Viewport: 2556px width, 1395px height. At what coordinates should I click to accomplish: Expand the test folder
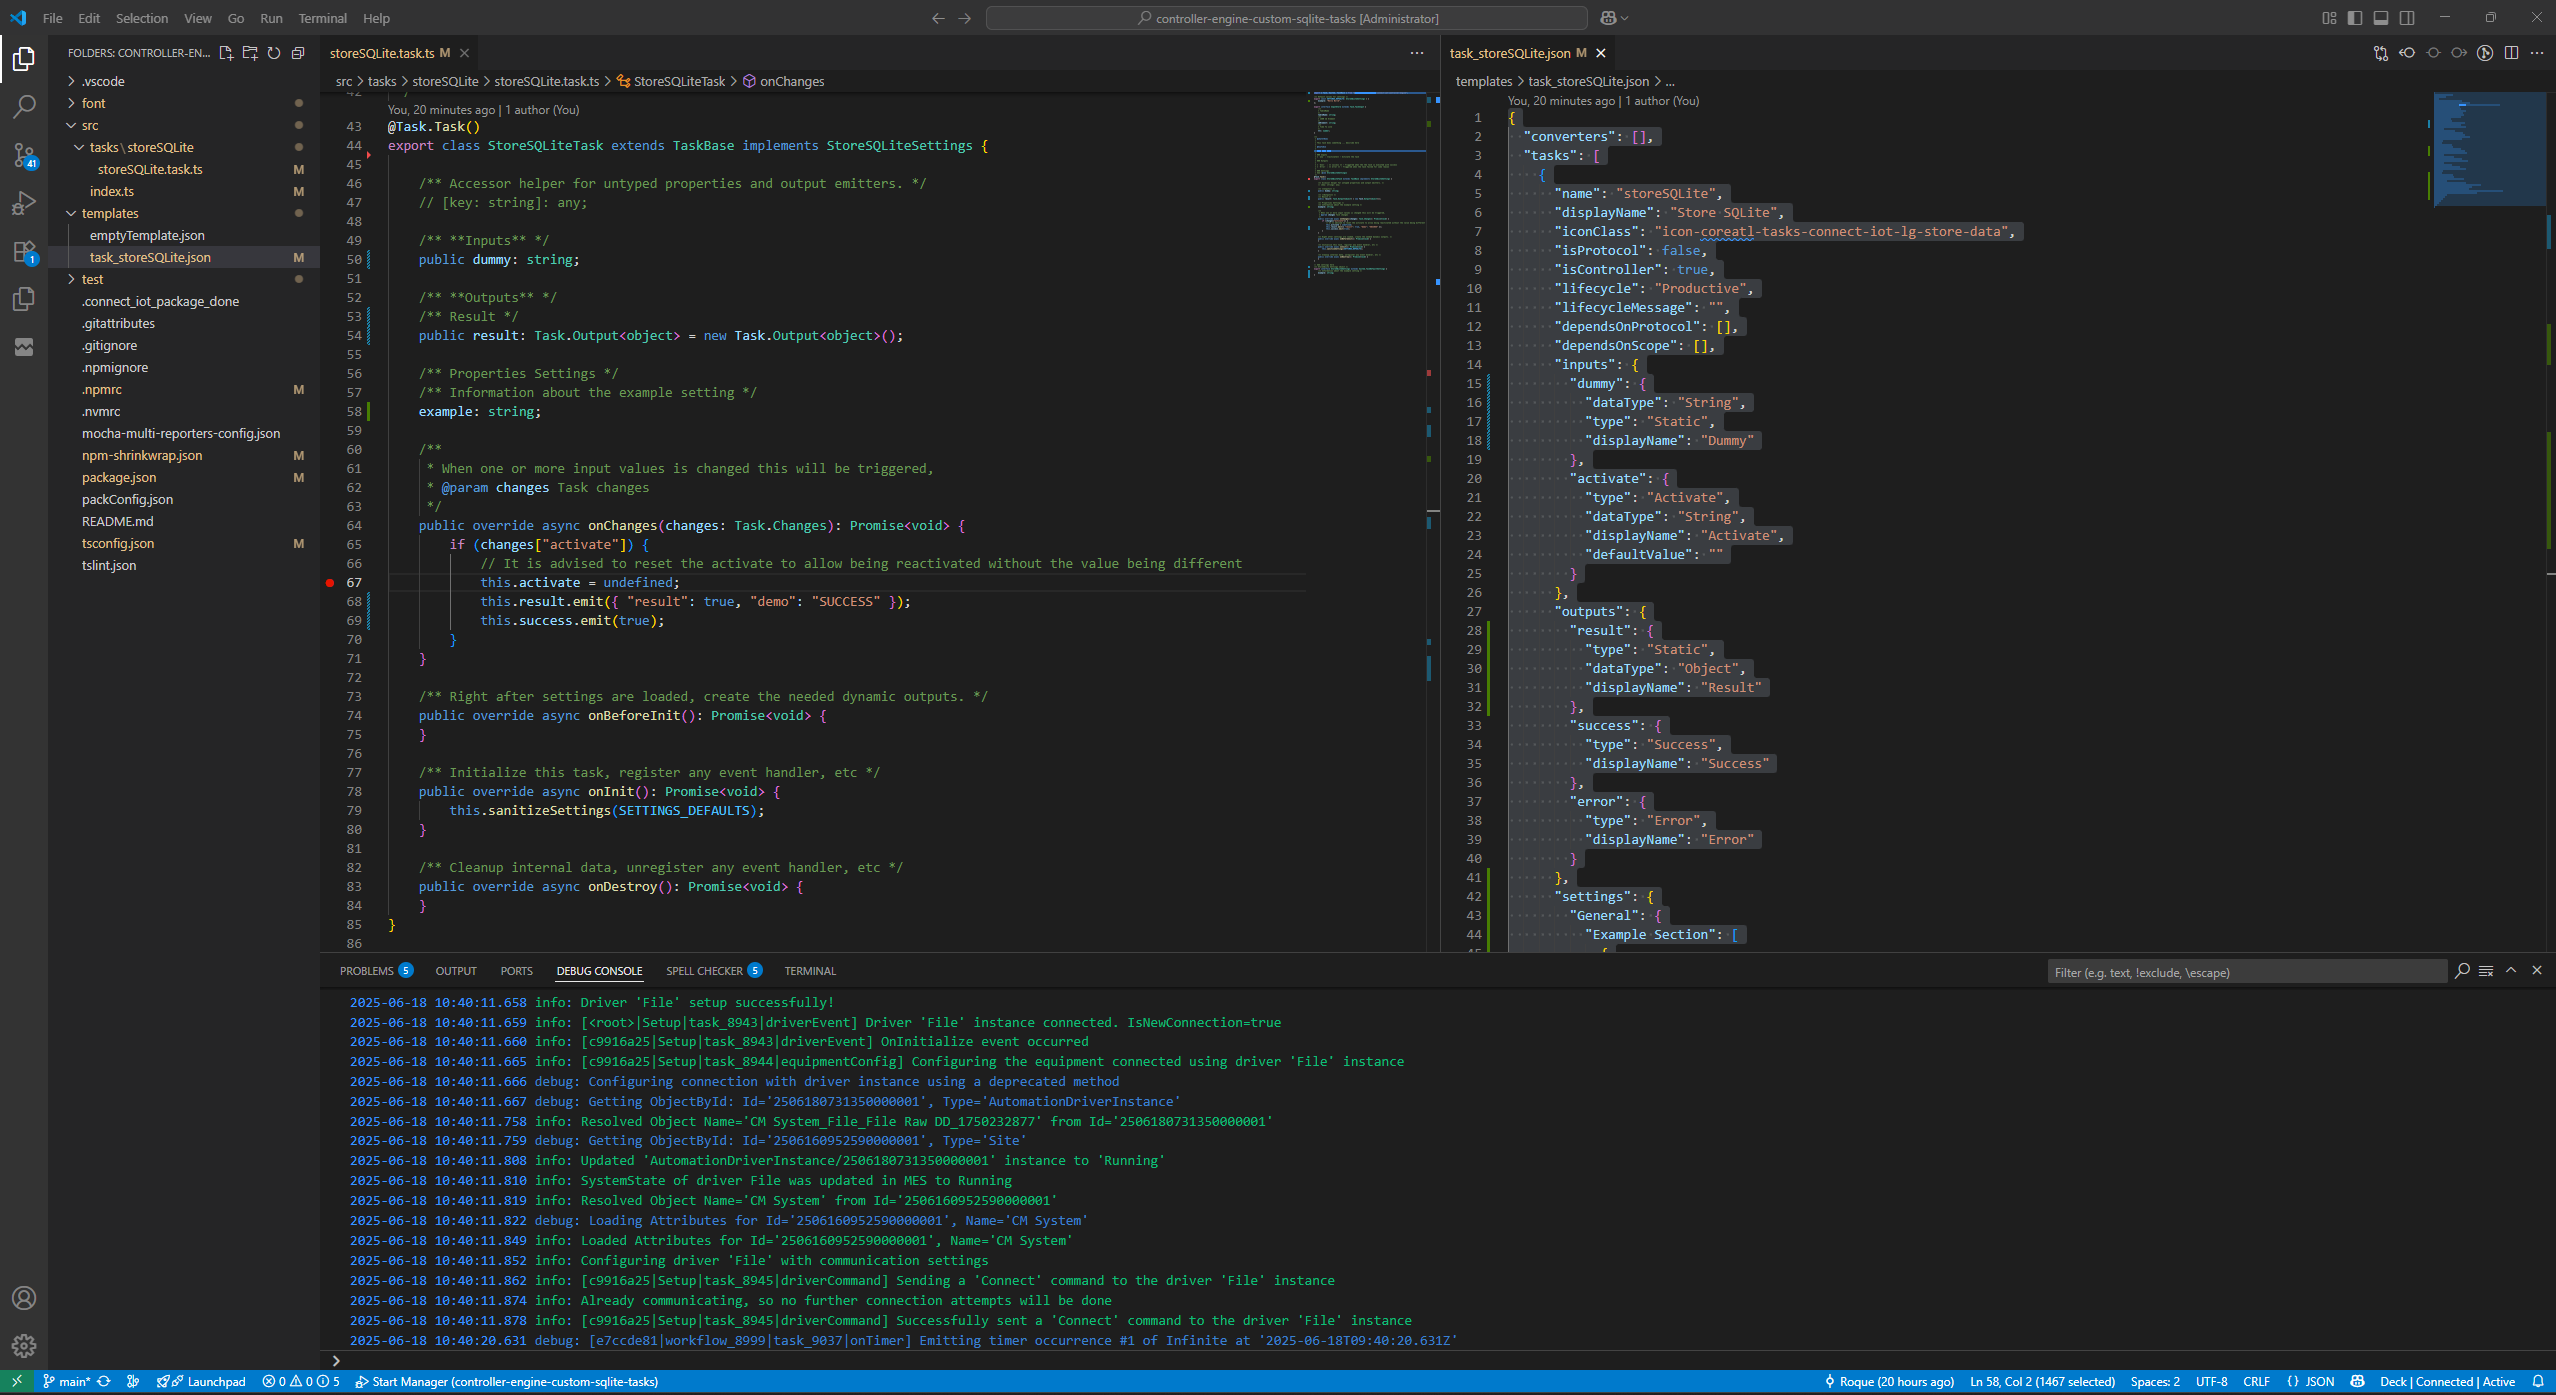tap(92, 279)
